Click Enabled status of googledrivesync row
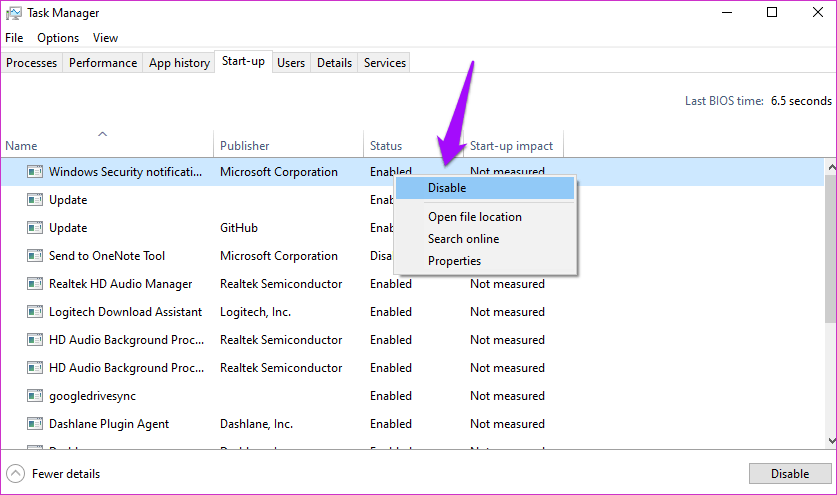 (x=391, y=396)
